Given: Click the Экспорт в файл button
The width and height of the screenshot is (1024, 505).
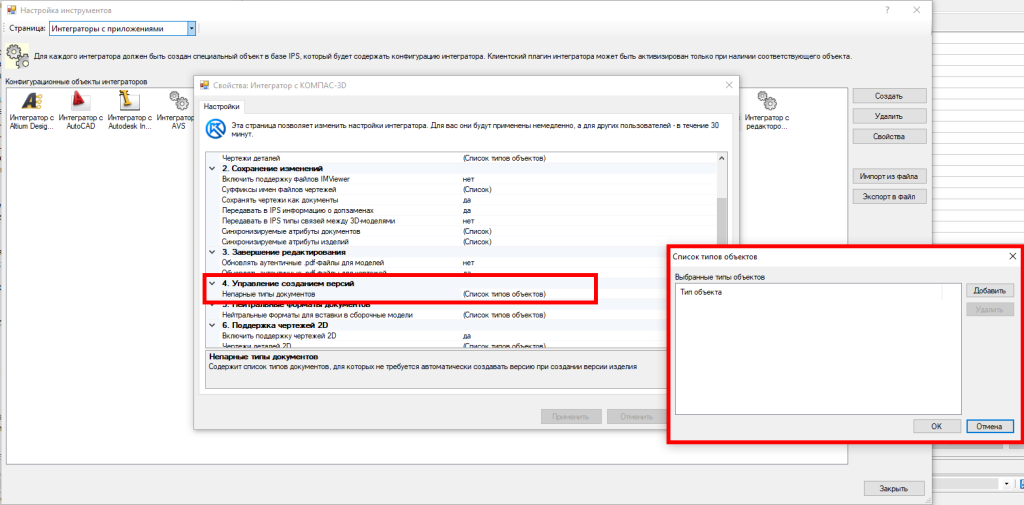Looking at the screenshot, I should (888, 197).
